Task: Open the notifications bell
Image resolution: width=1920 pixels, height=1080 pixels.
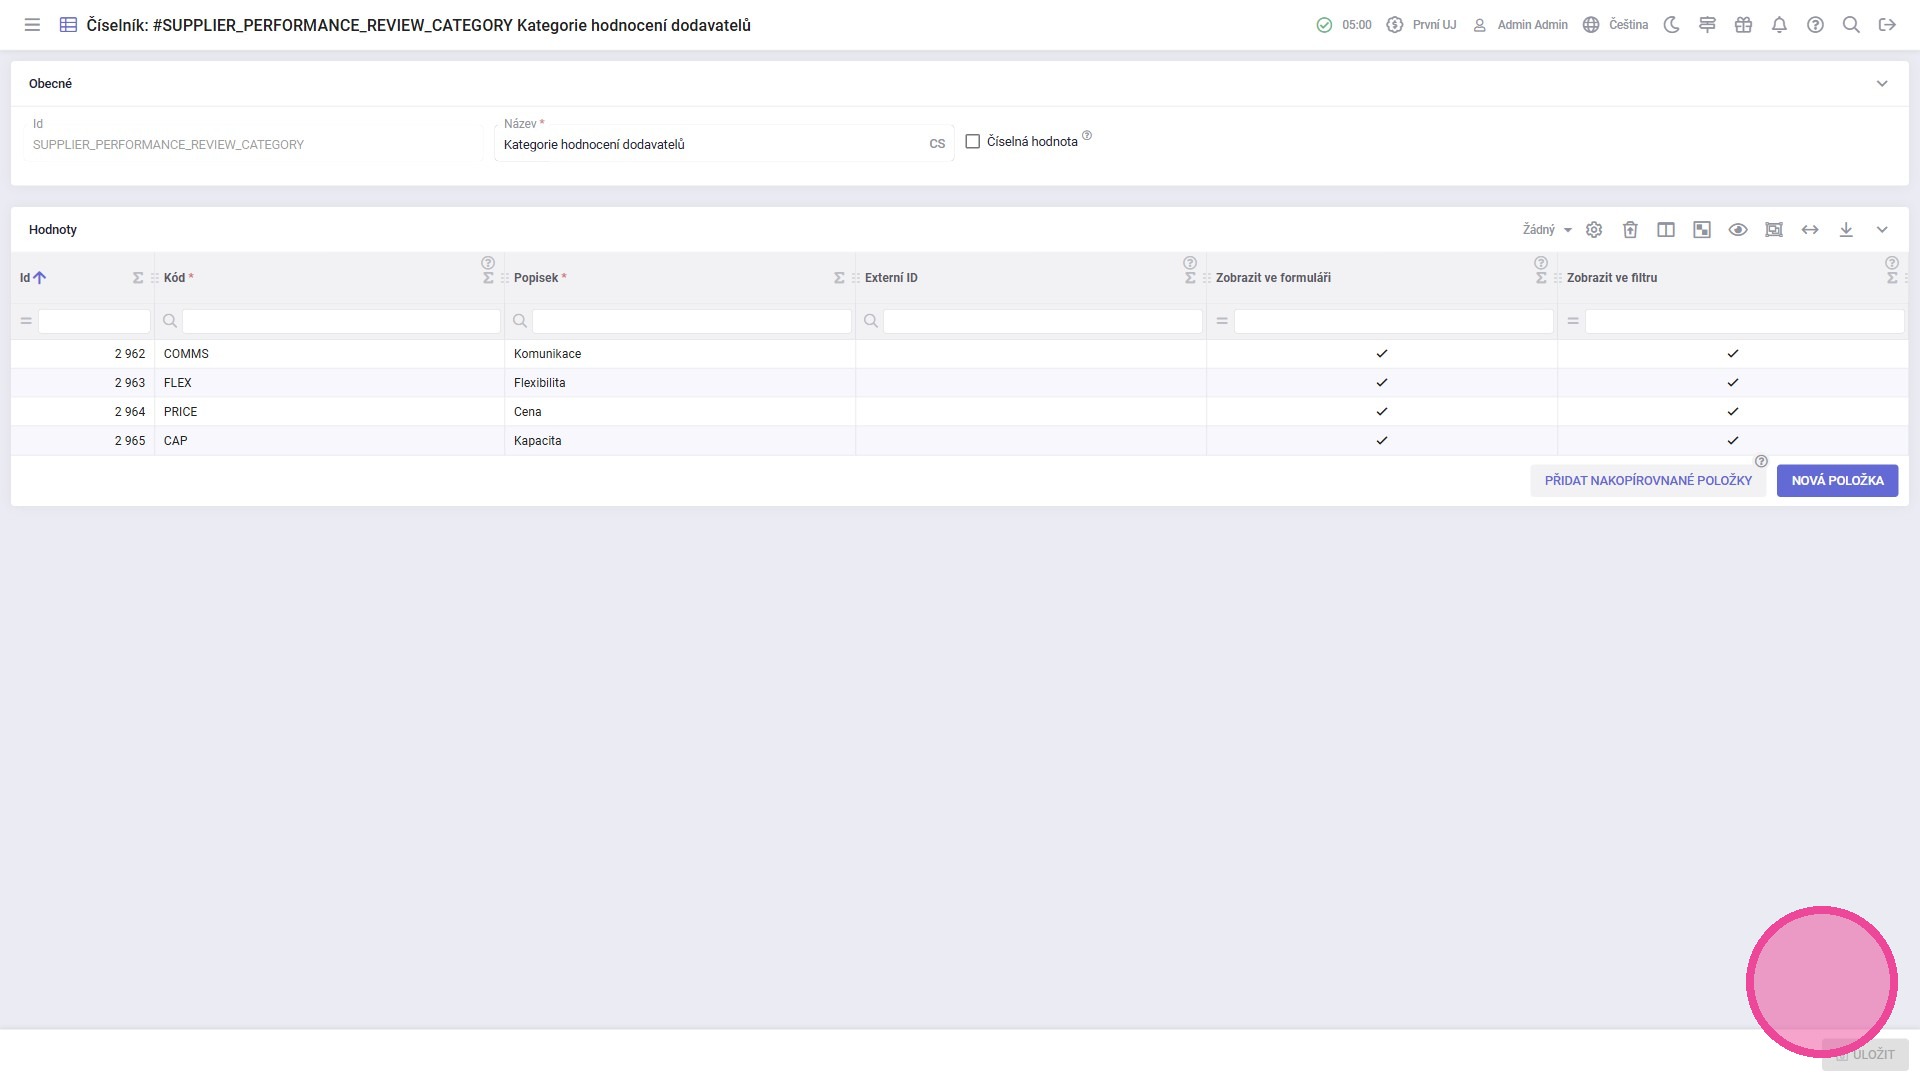Action: pyautogui.click(x=1779, y=25)
